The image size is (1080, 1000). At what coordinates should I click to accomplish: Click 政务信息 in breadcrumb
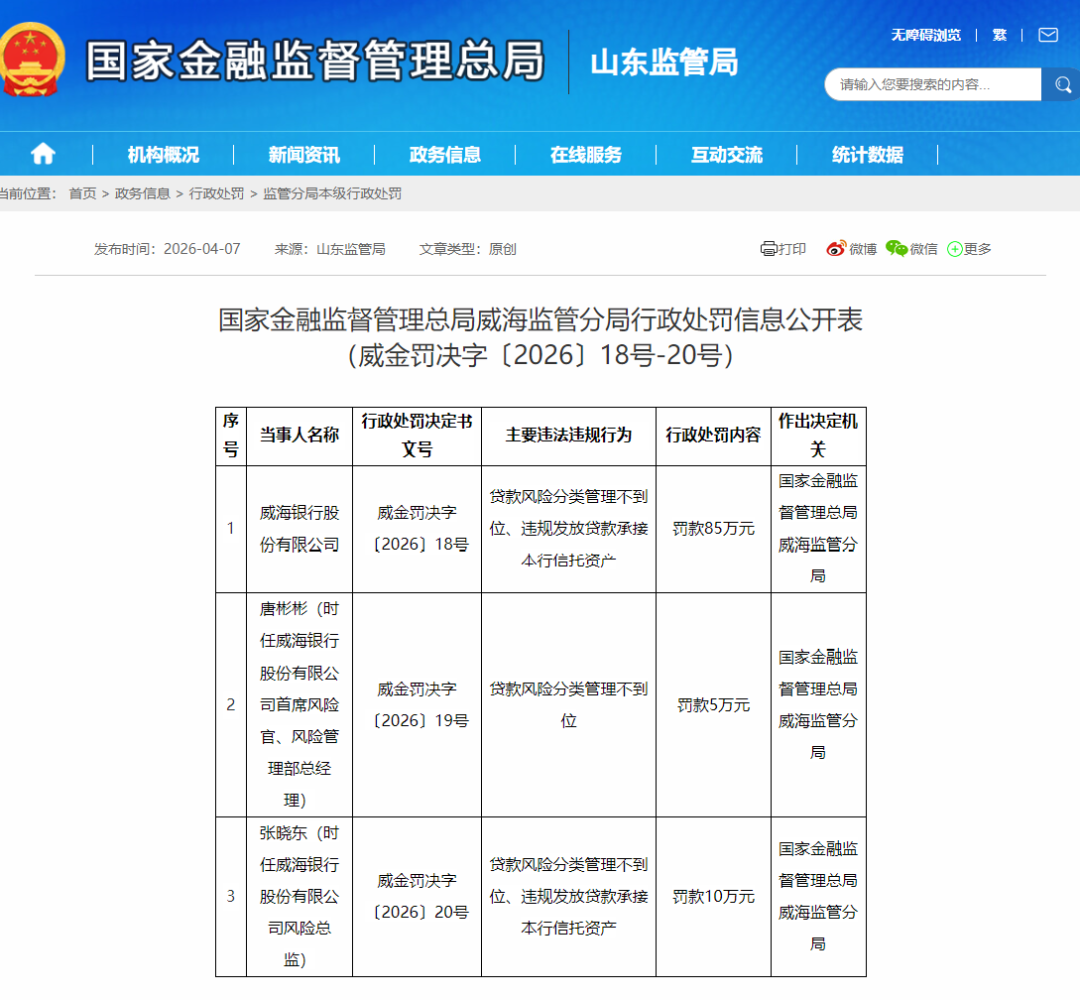(x=143, y=194)
